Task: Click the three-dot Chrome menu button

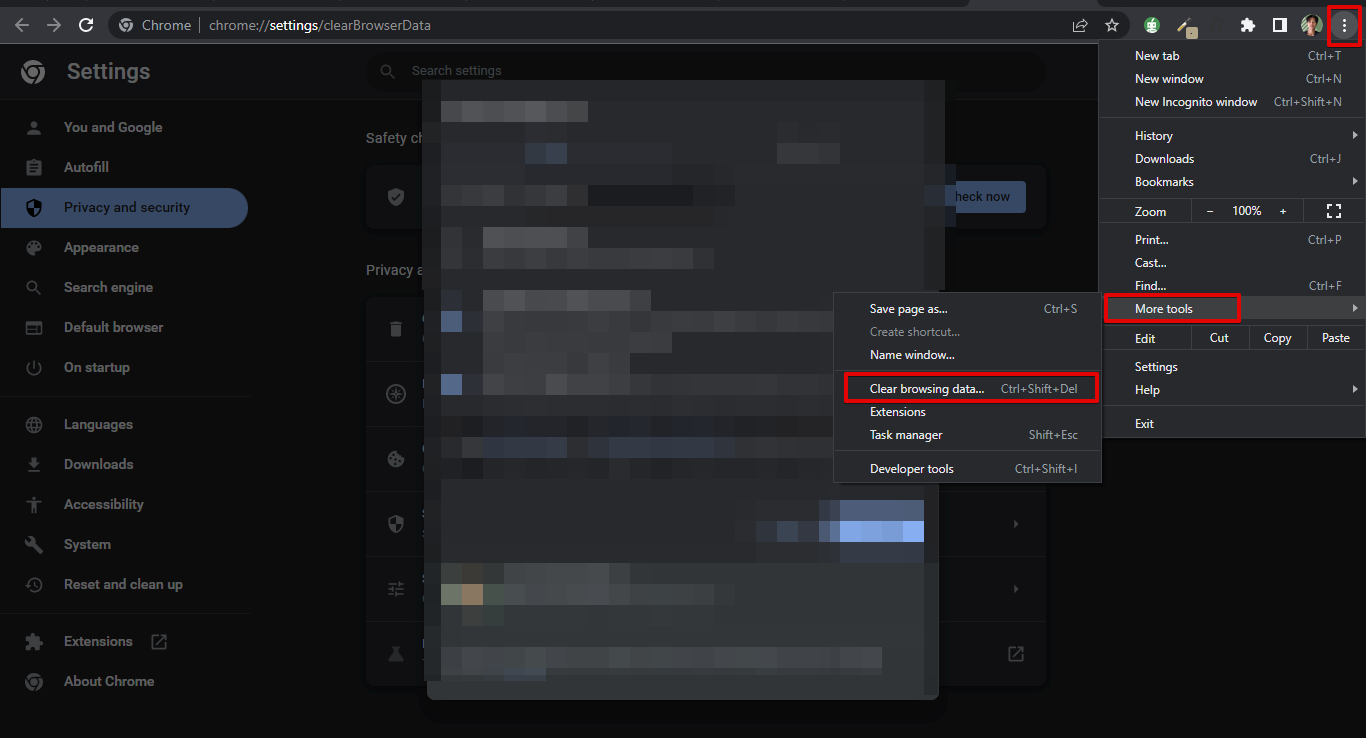Action: (x=1344, y=25)
